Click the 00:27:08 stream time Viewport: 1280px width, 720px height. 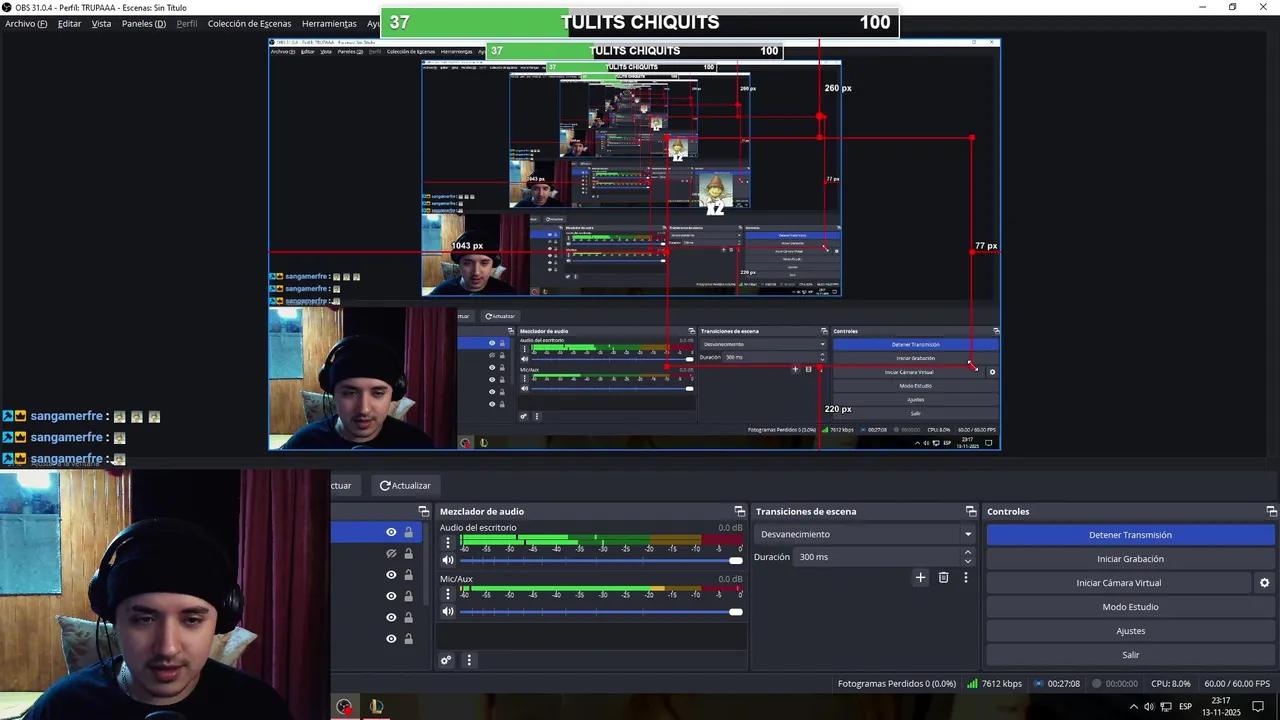click(x=1063, y=684)
